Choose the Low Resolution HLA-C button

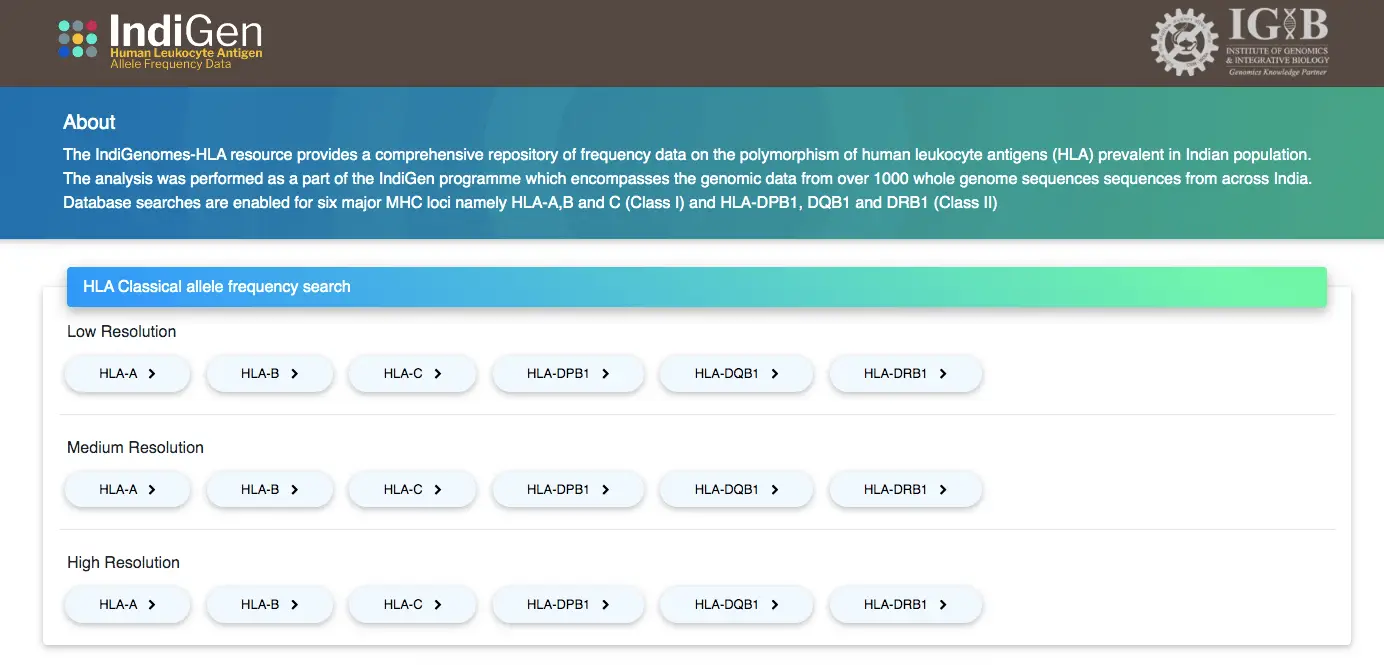pos(412,374)
